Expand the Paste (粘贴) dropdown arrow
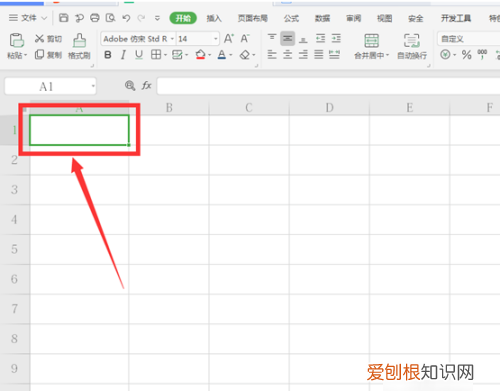The image size is (500, 391). [25, 55]
